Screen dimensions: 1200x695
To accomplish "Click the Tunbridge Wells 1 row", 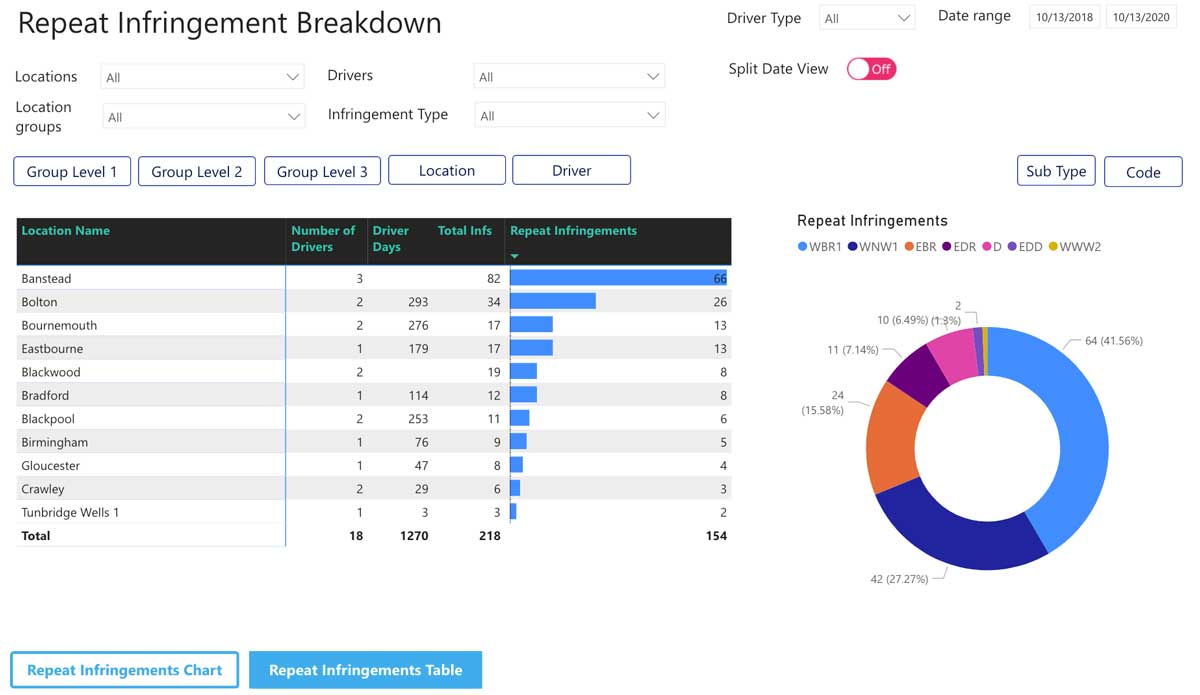I will click(x=374, y=512).
